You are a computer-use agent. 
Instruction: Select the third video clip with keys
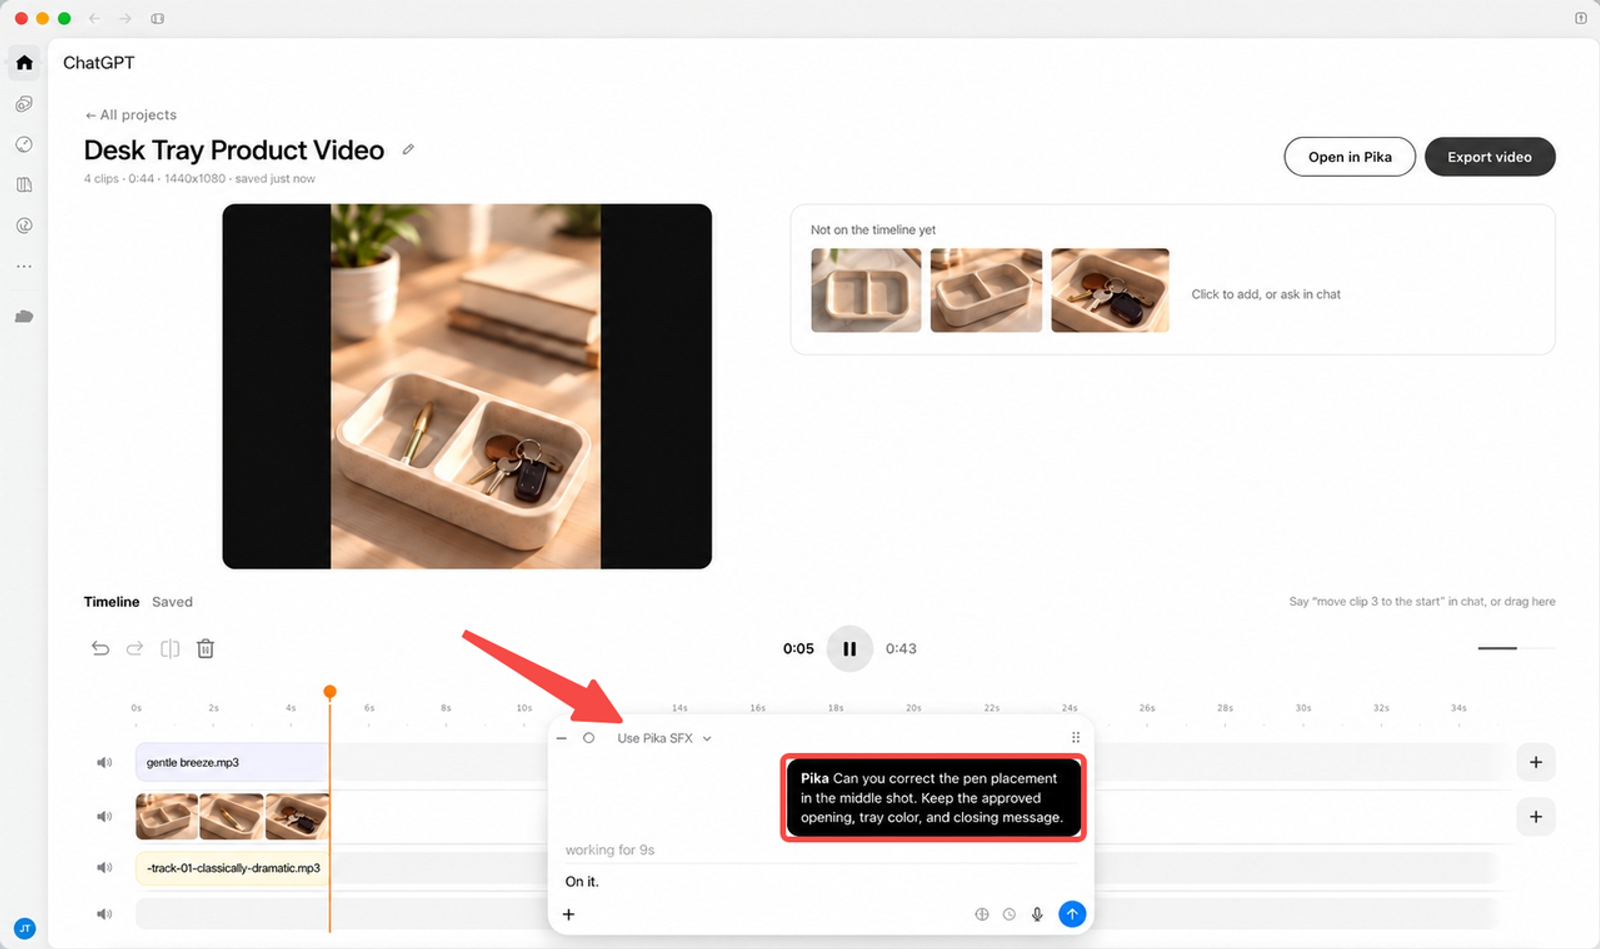(x=297, y=816)
